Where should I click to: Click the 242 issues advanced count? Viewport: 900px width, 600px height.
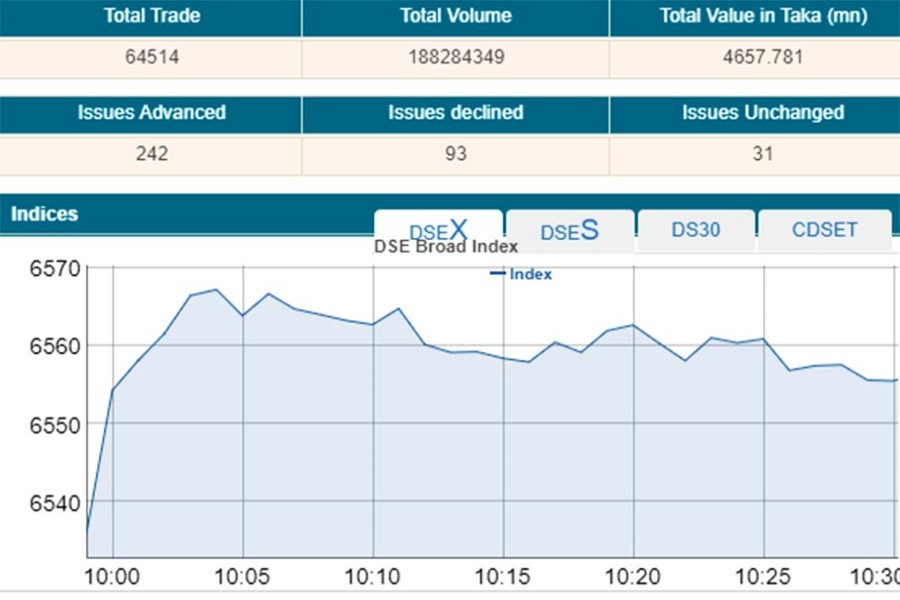(151, 154)
